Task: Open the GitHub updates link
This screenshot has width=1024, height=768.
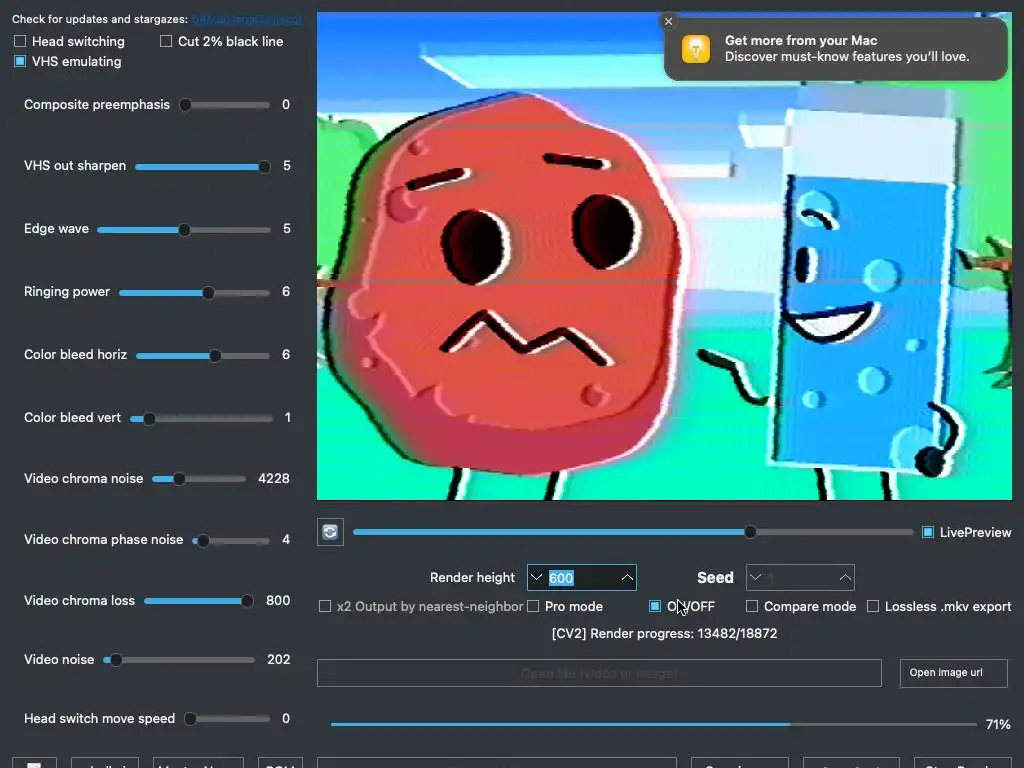Action: (246, 20)
